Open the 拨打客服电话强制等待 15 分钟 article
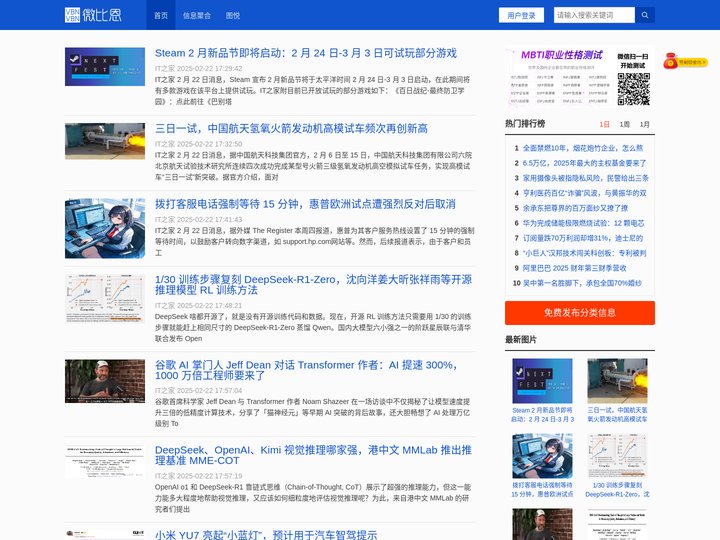 click(305, 204)
